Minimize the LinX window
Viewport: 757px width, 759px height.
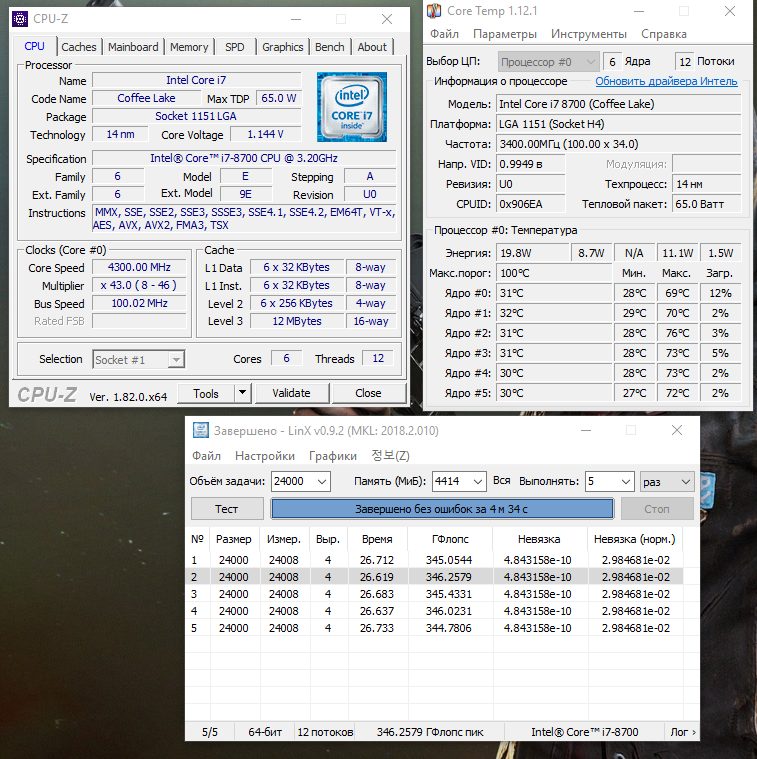tap(586, 430)
